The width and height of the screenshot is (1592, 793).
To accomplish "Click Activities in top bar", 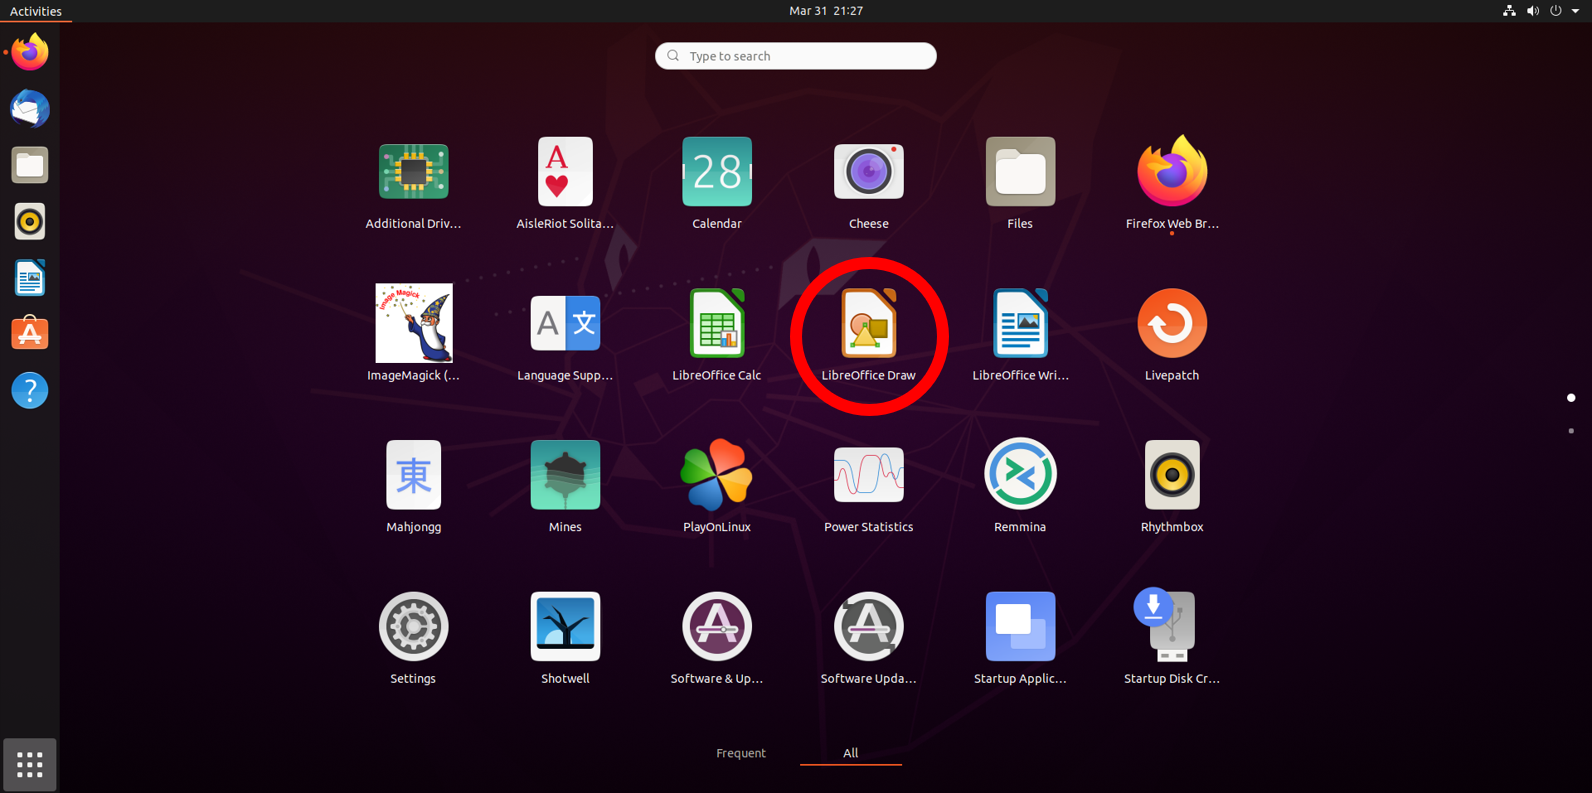I will click(36, 11).
